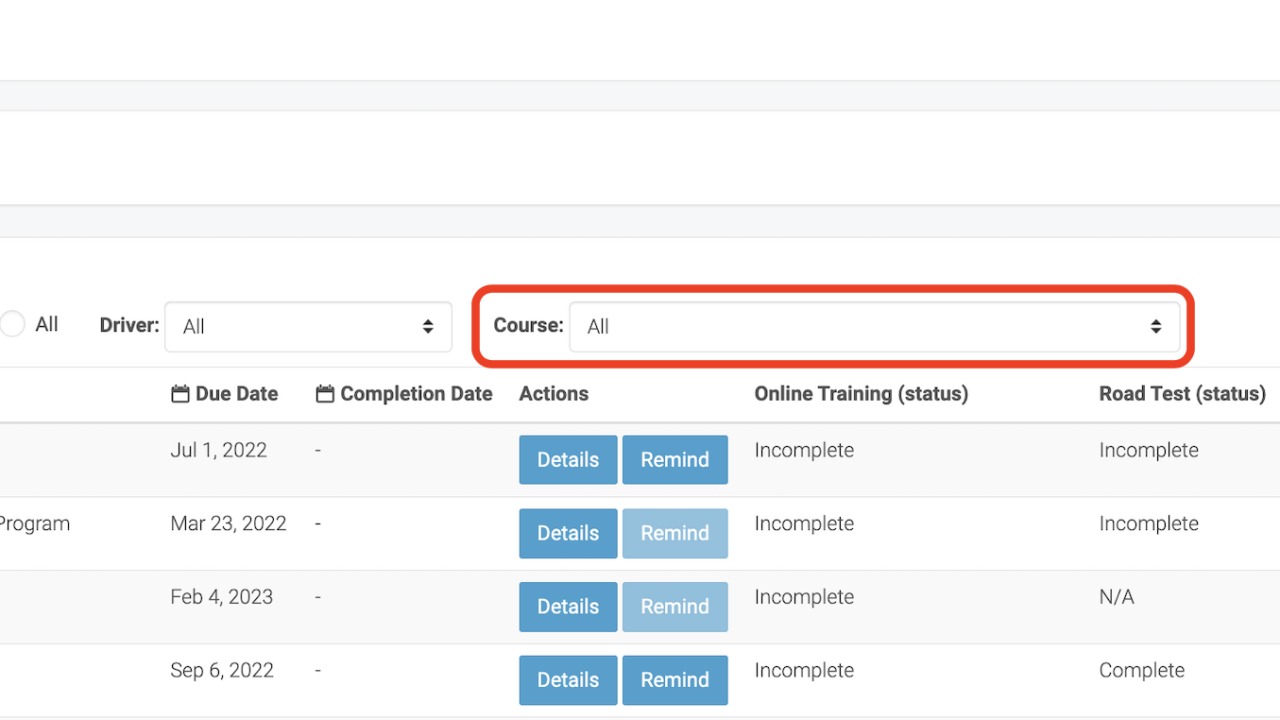
Task: Click the calendar icon beside Completion Date
Action: coord(324,394)
